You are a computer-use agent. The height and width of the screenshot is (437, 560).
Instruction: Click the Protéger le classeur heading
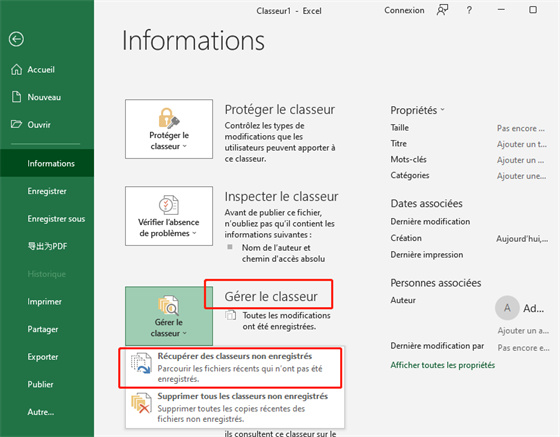[280, 110]
